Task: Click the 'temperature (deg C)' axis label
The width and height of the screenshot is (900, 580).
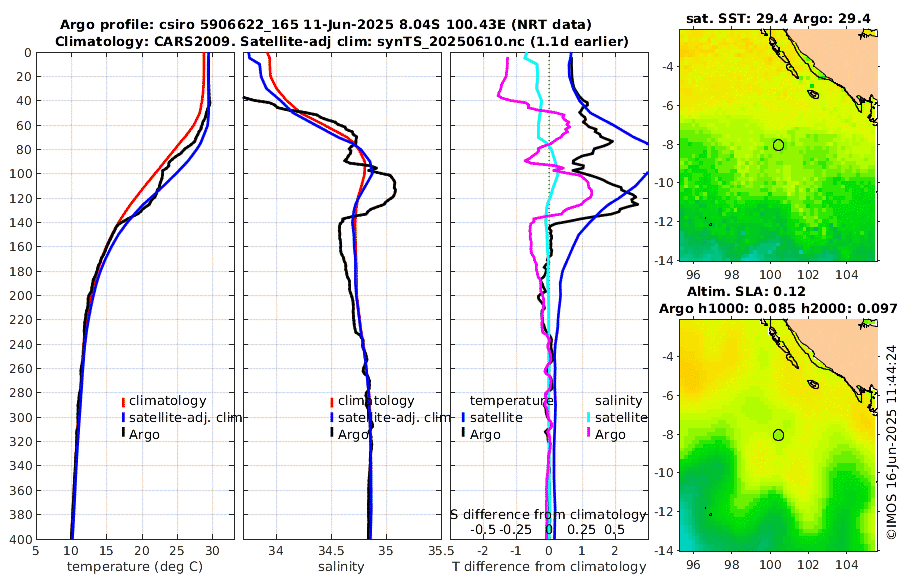Action: click(x=135, y=567)
